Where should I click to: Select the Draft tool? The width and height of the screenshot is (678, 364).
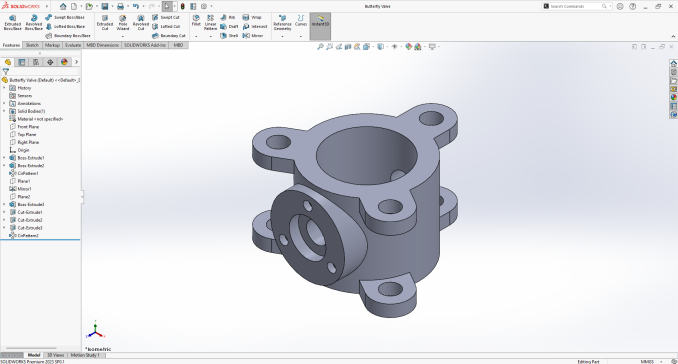coord(229,26)
